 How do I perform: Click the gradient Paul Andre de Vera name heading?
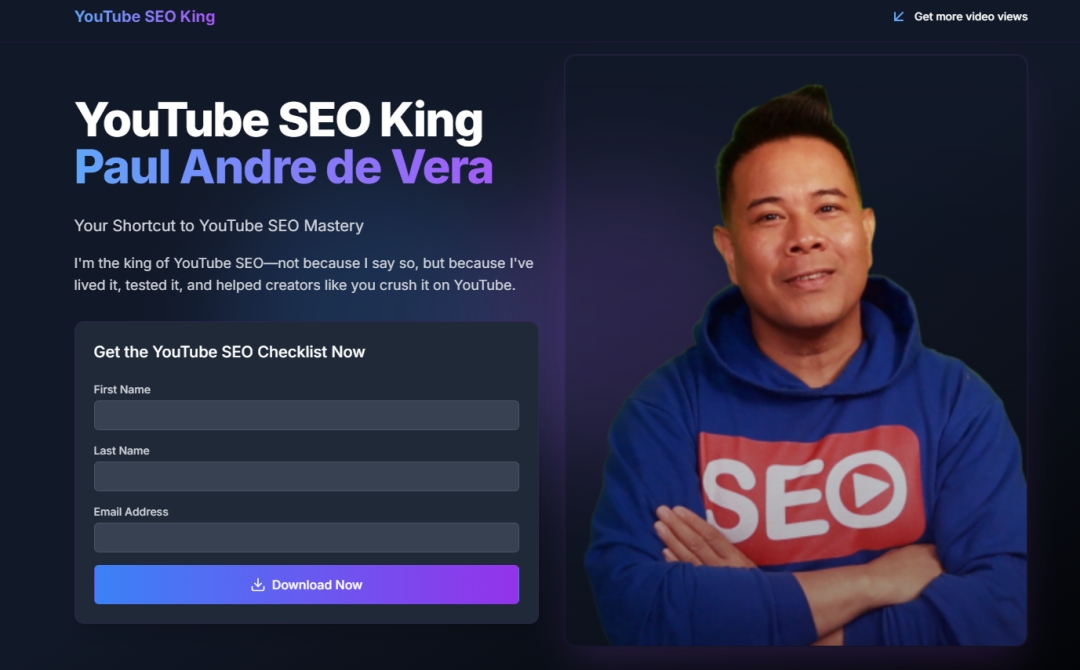[284, 167]
